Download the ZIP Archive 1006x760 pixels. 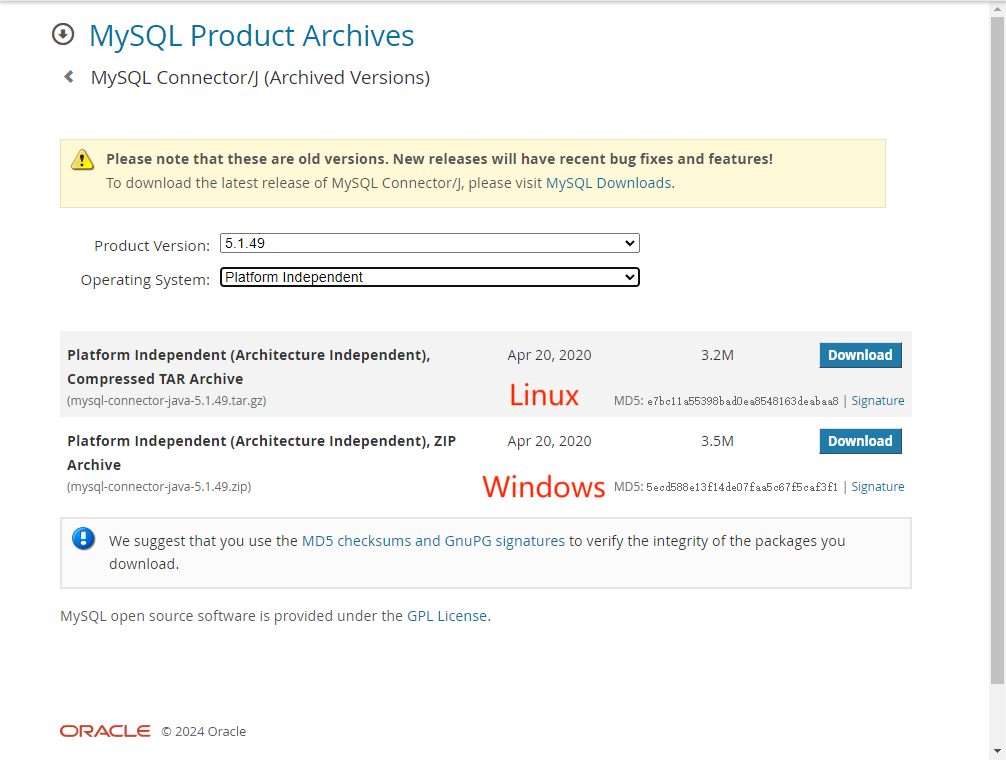tap(860, 441)
